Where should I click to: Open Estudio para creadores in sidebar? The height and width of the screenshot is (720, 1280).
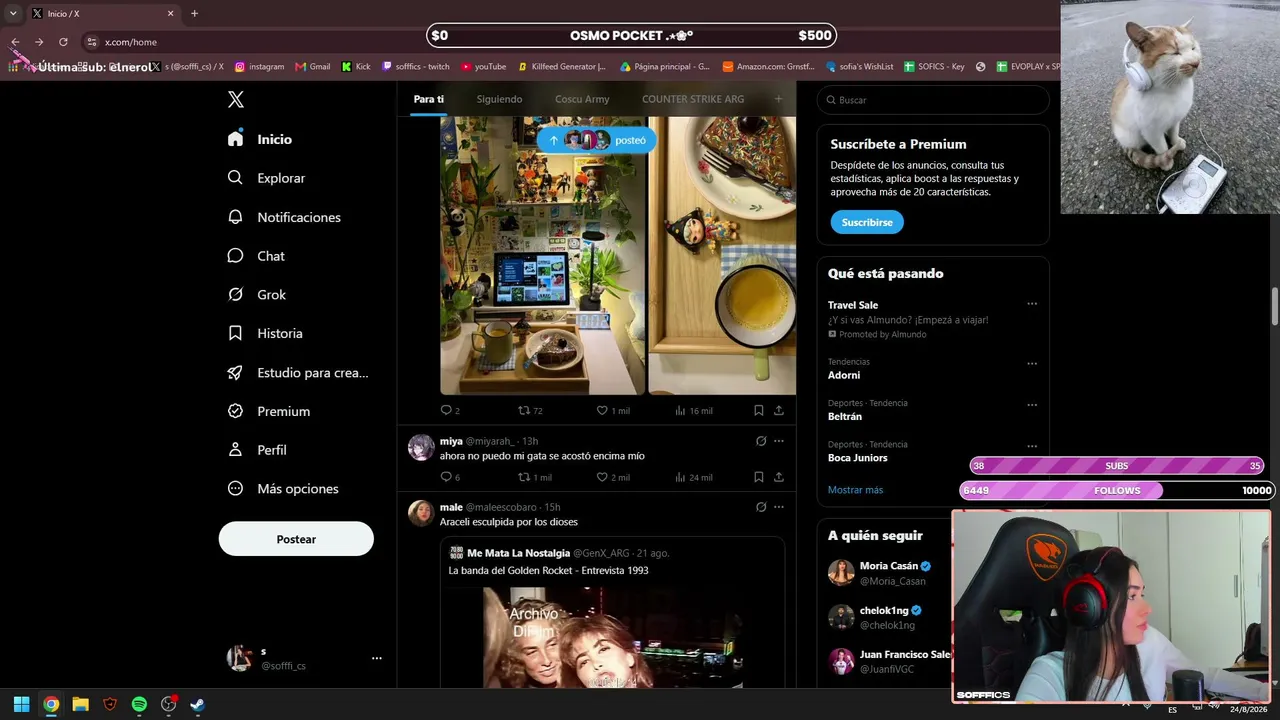(298, 372)
